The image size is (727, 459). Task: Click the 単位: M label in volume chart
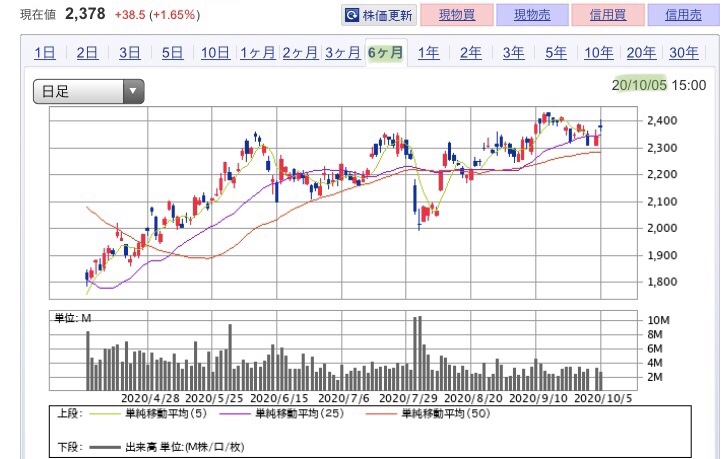73,319
